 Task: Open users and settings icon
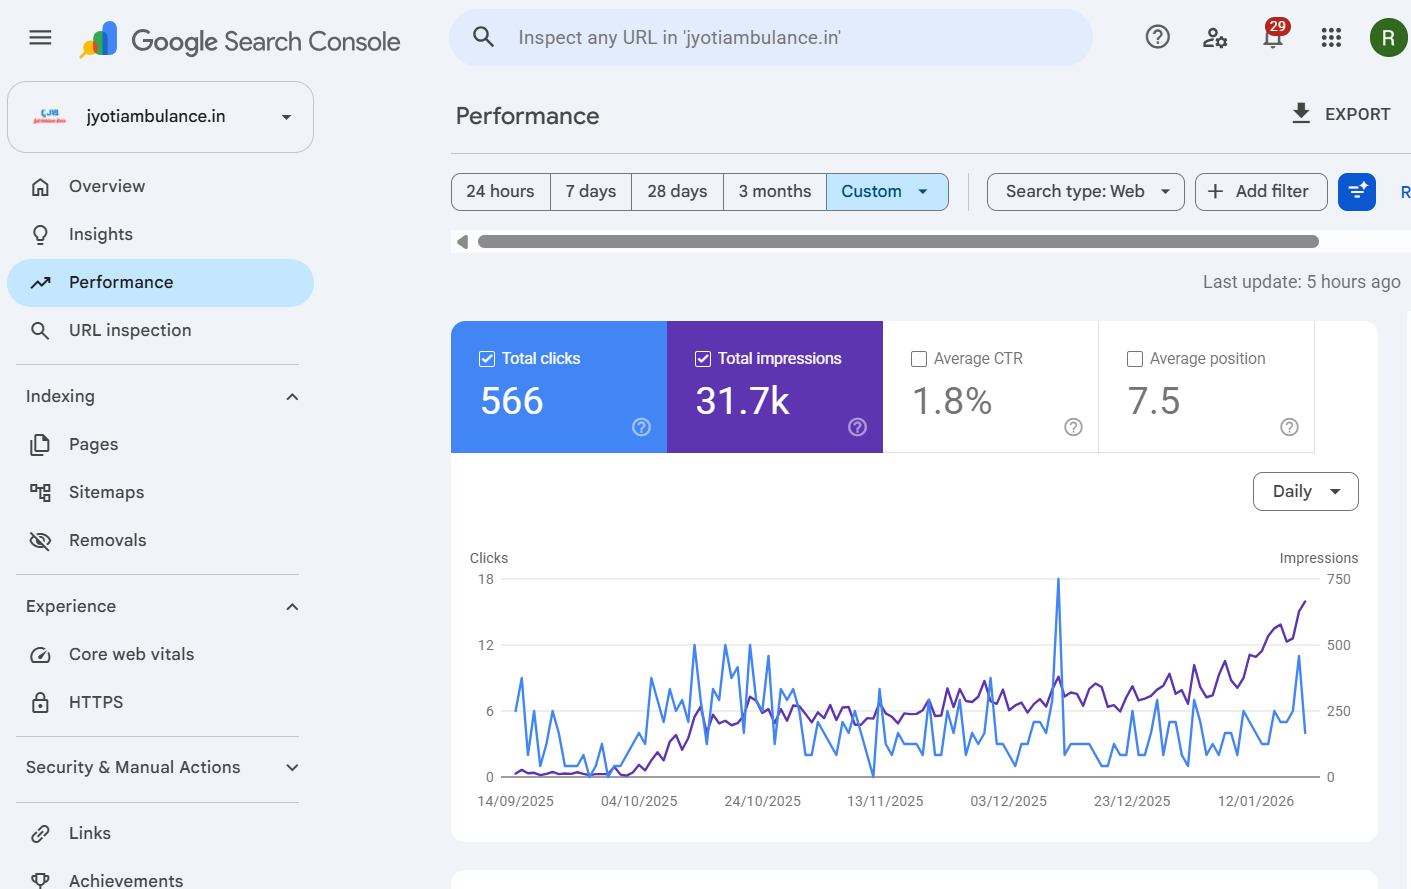click(1215, 38)
